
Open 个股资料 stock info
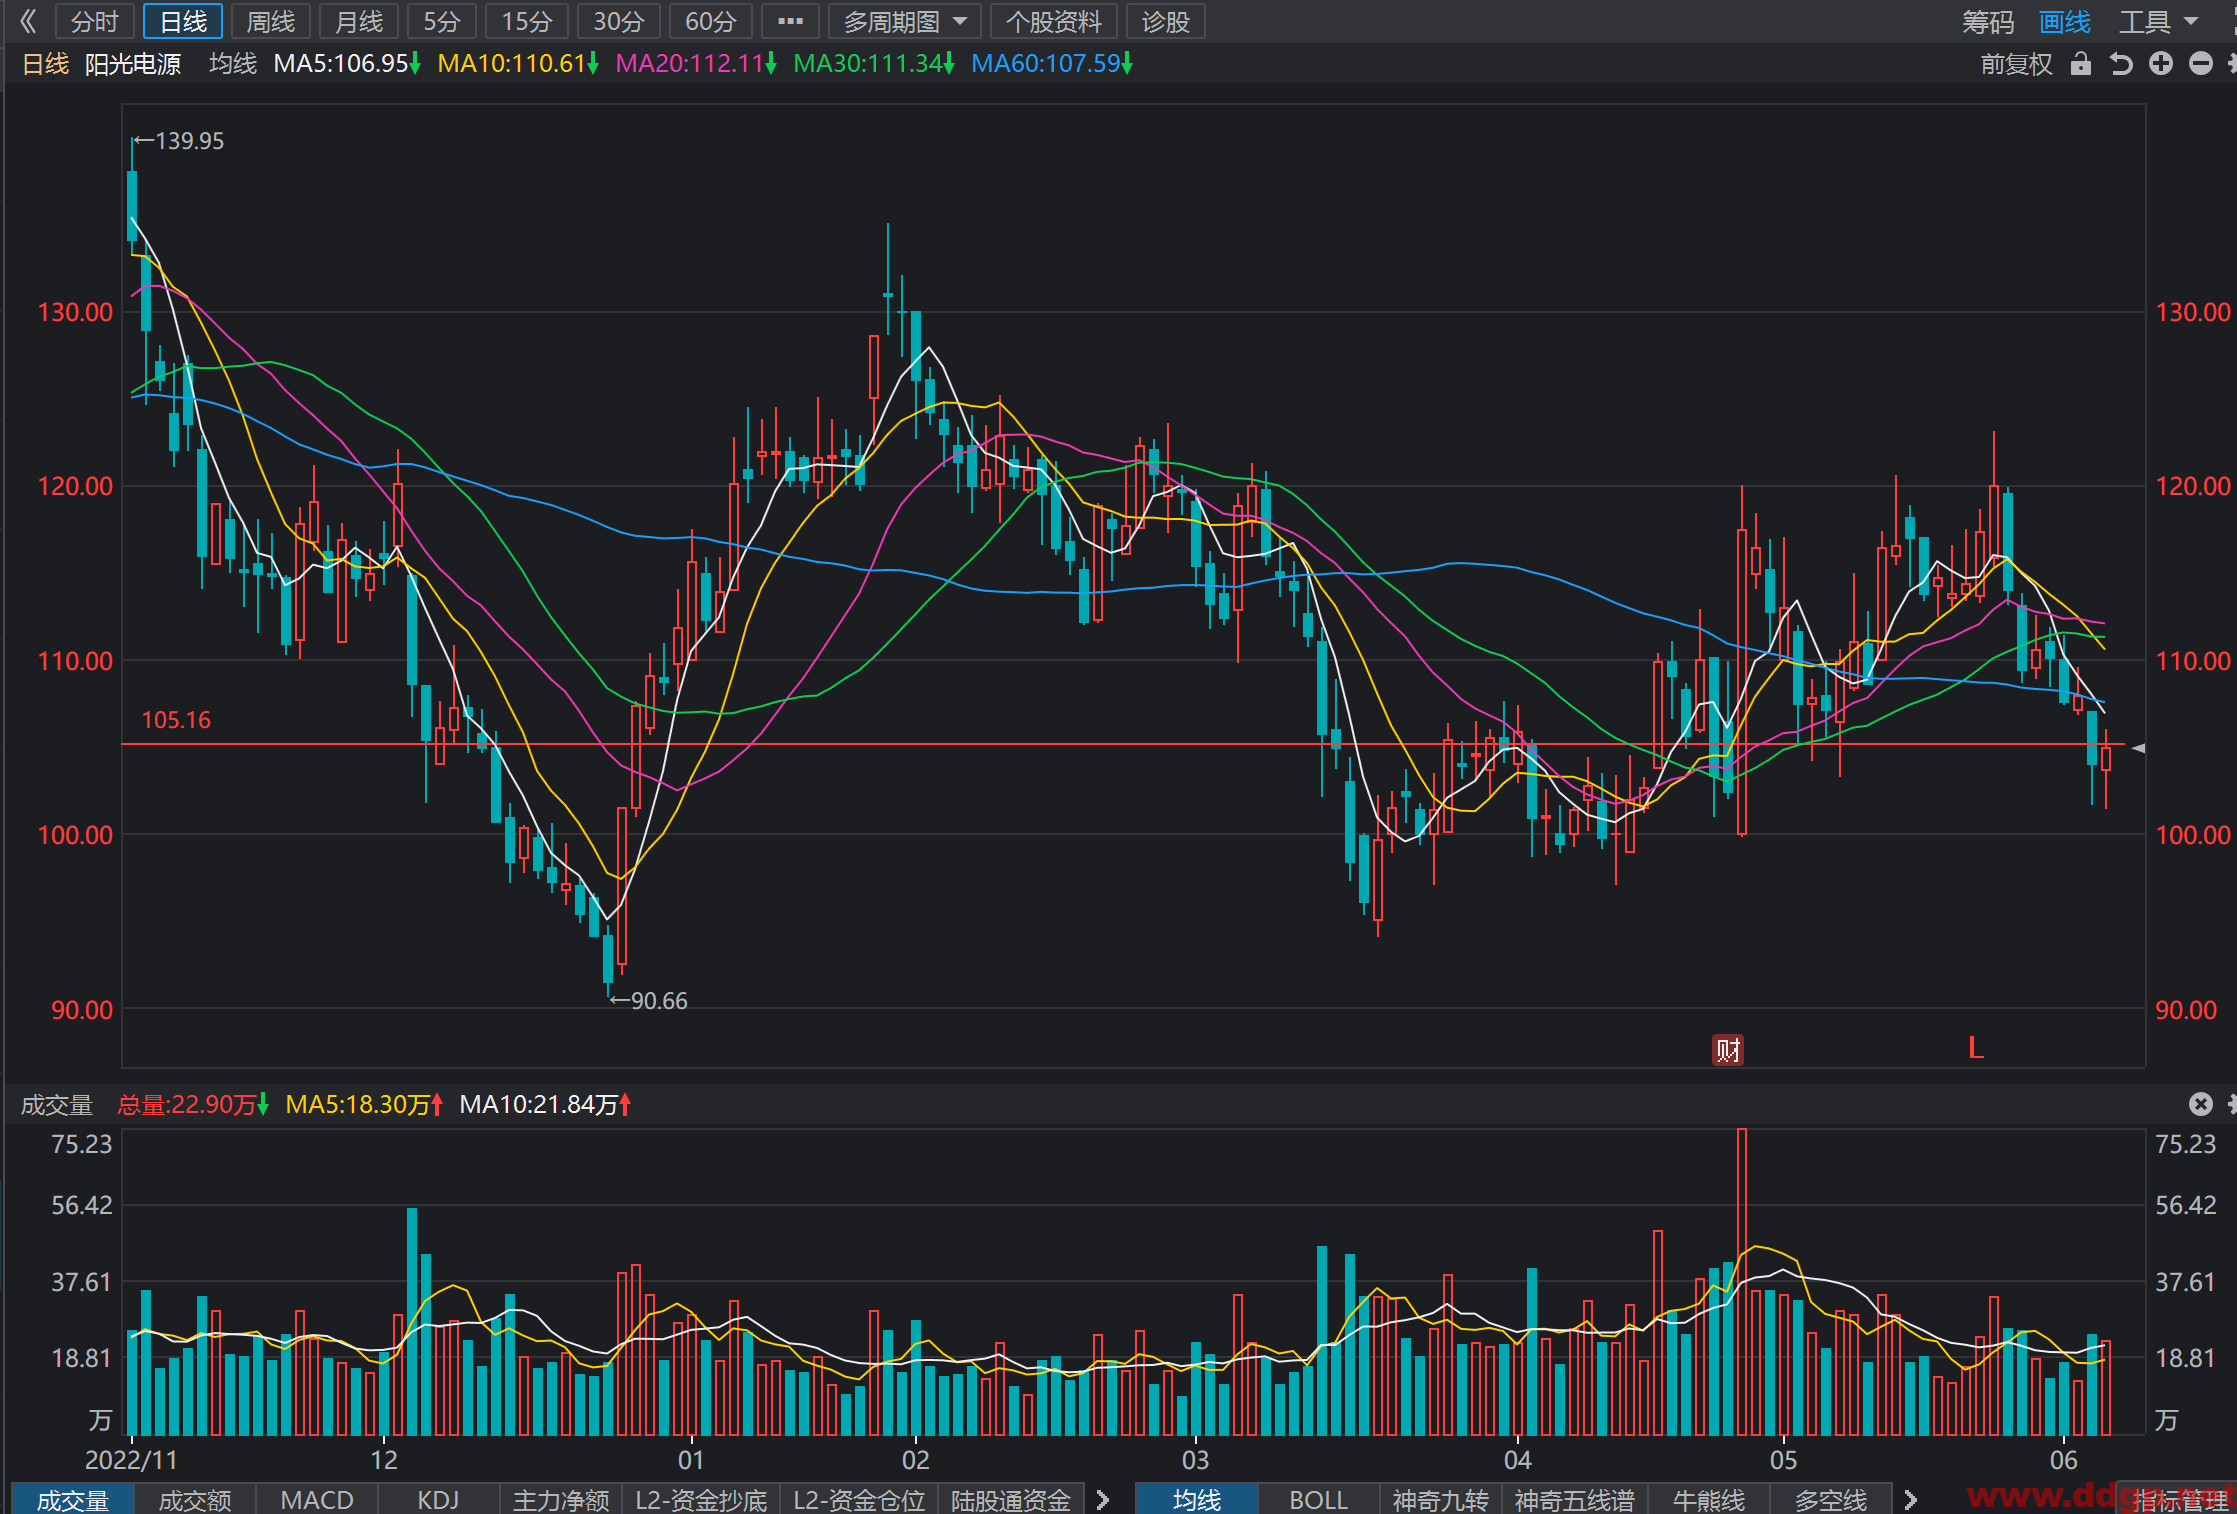click(1054, 21)
